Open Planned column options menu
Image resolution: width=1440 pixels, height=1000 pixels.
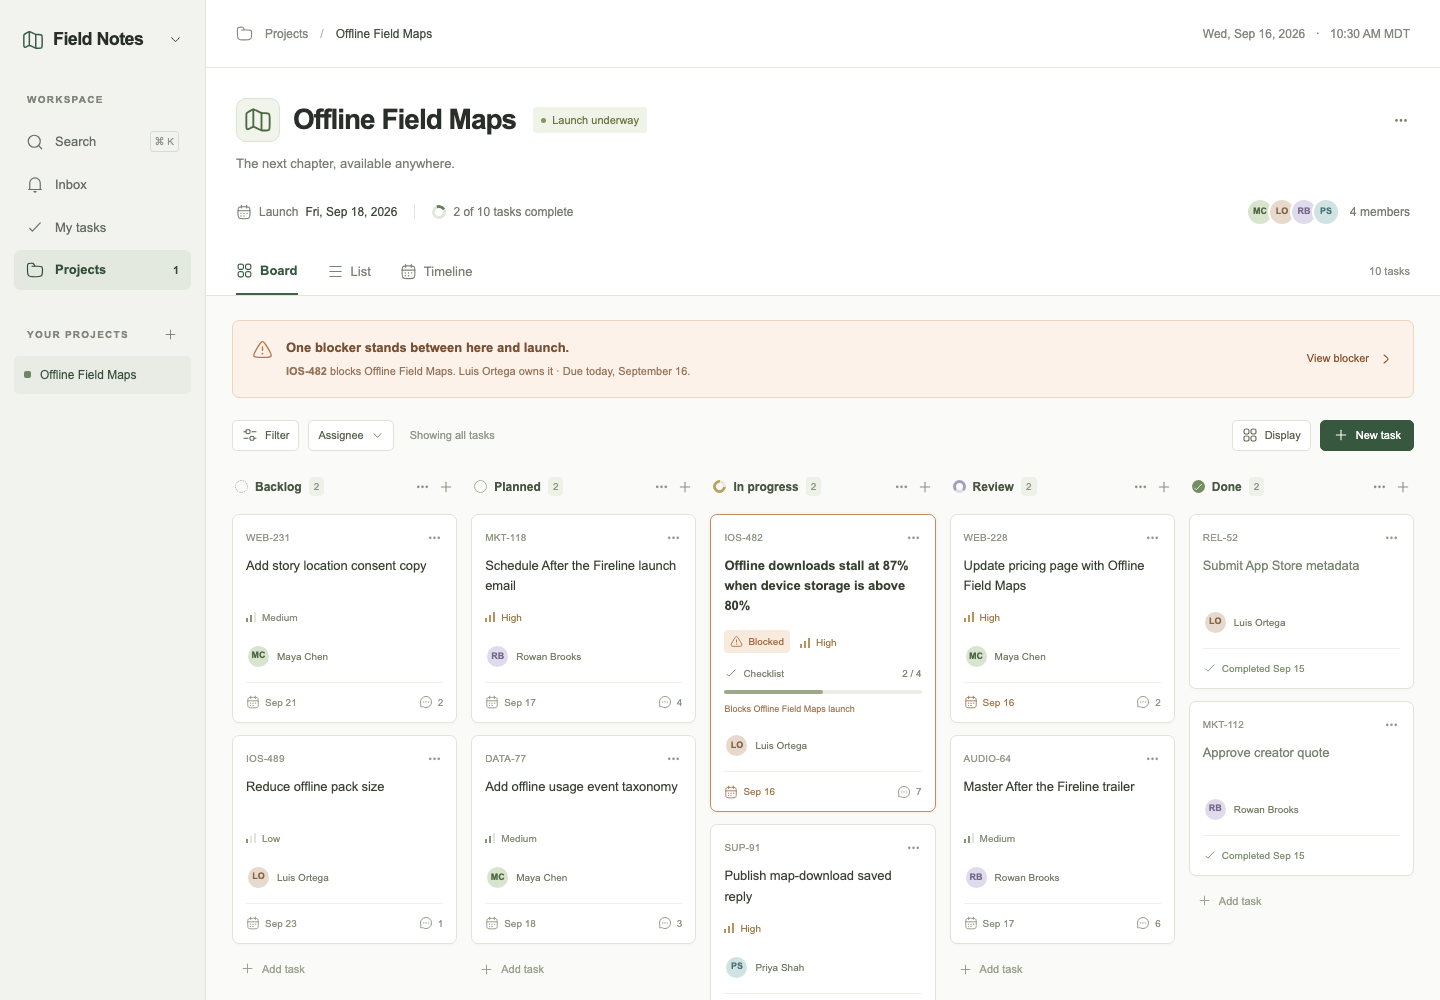click(x=661, y=487)
